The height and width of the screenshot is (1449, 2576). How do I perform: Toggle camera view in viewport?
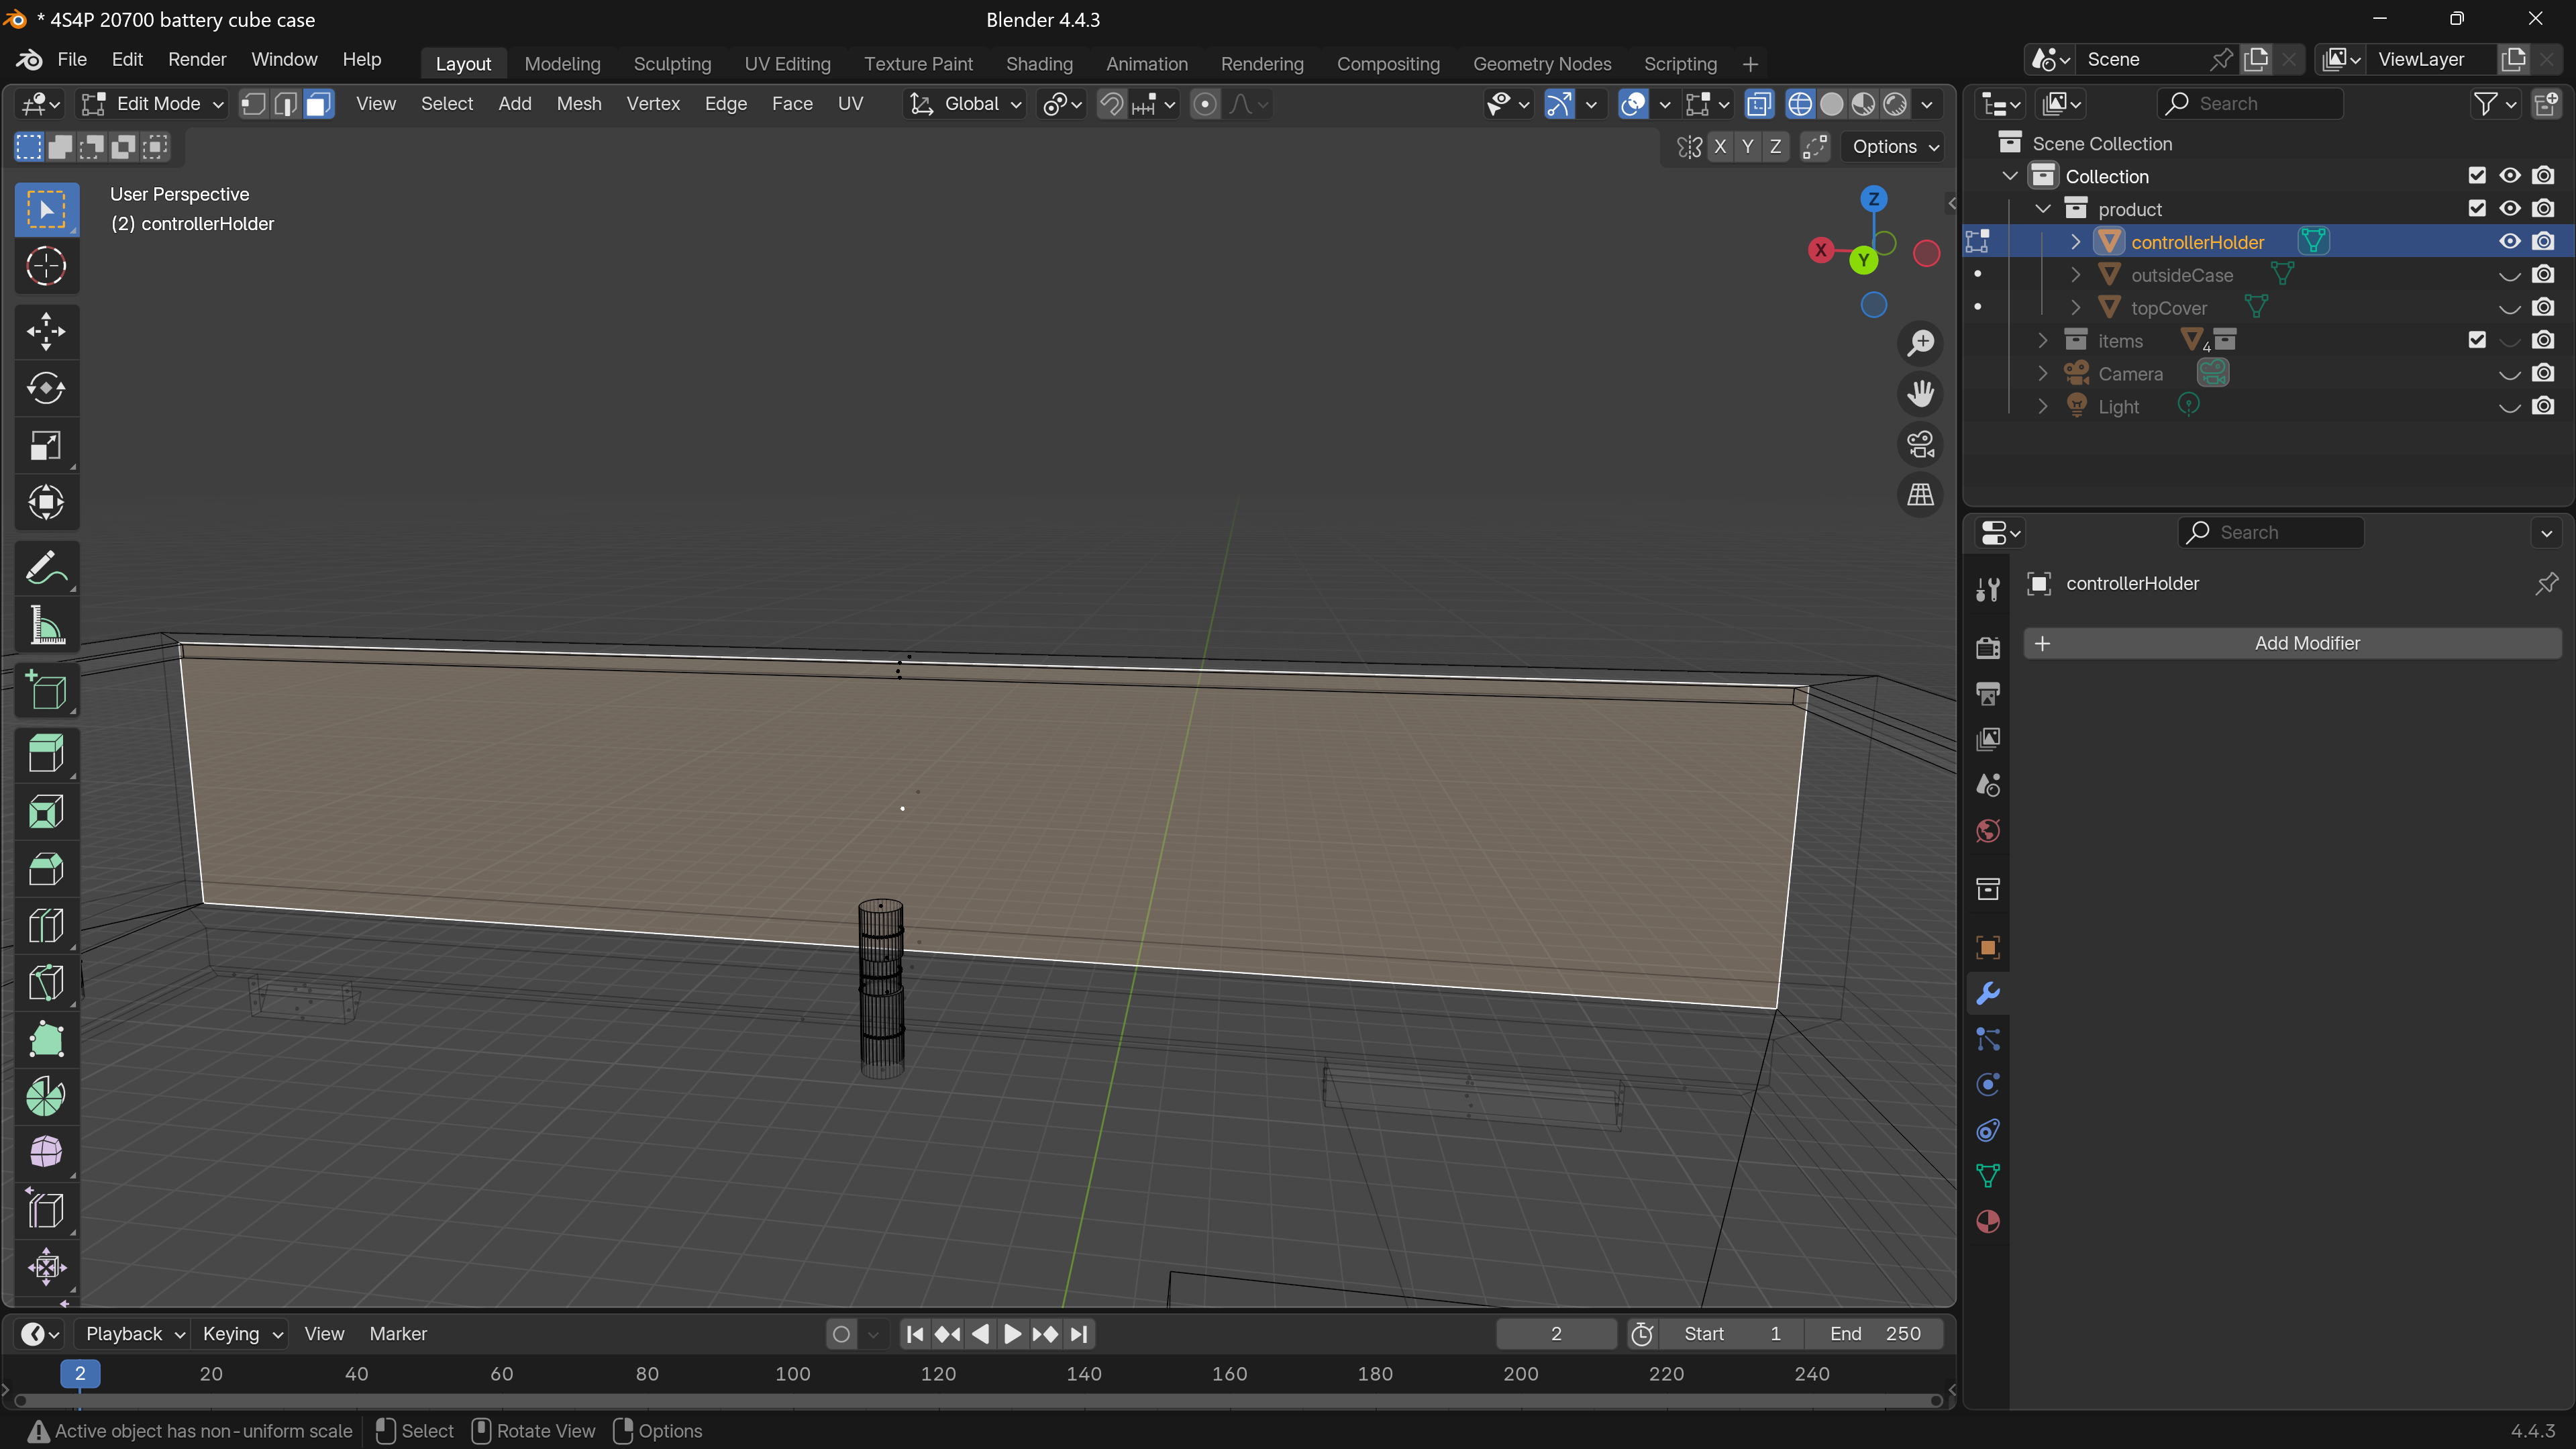pos(1920,444)
